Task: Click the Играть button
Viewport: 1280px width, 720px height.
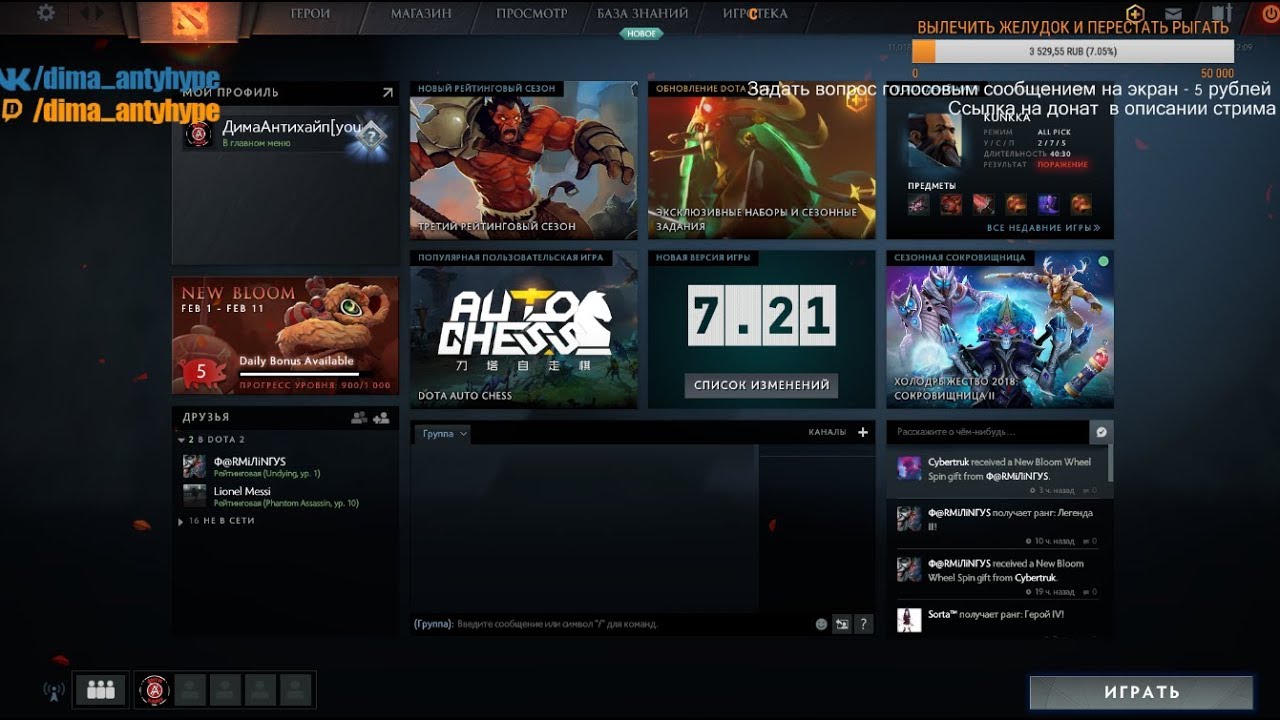Action: coord(1142,692)
